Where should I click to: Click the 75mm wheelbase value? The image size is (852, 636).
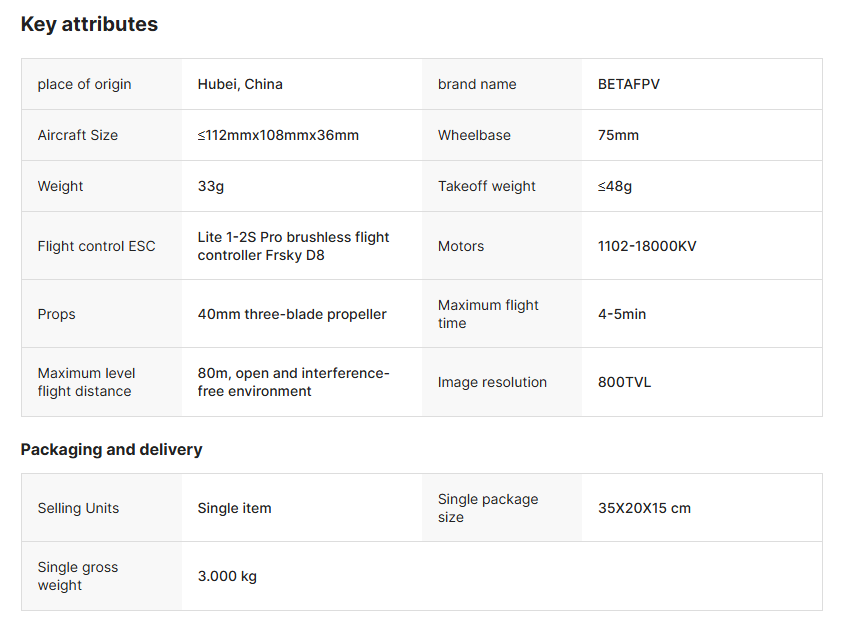pos(618,136)
